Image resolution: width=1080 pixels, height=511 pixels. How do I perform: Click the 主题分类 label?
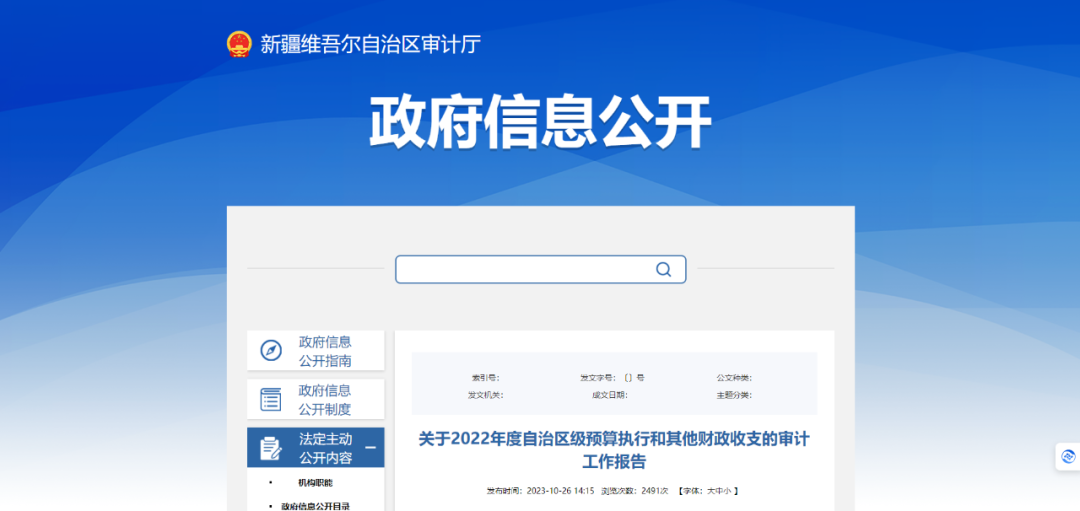tap(734, 395)
